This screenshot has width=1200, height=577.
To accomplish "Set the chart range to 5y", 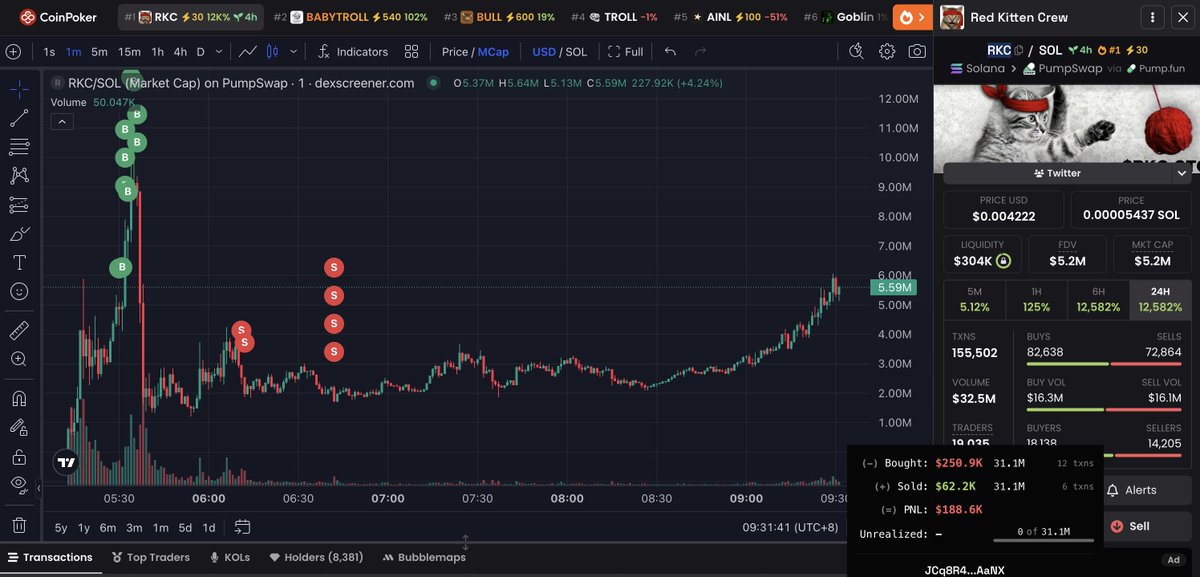I will click(x=61, y=527).
